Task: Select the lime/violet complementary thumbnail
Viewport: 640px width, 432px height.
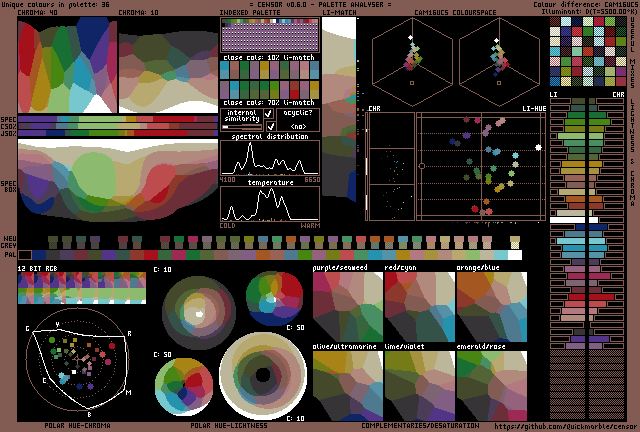Action: pyautogui.click(x=420, y=386)
